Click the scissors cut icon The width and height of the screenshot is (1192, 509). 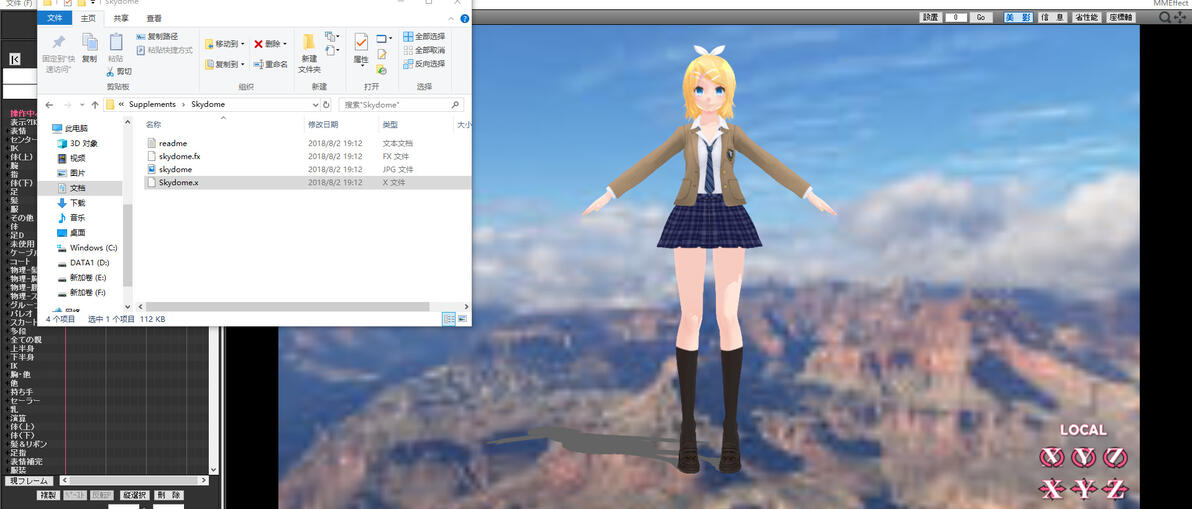click(110, 71)
